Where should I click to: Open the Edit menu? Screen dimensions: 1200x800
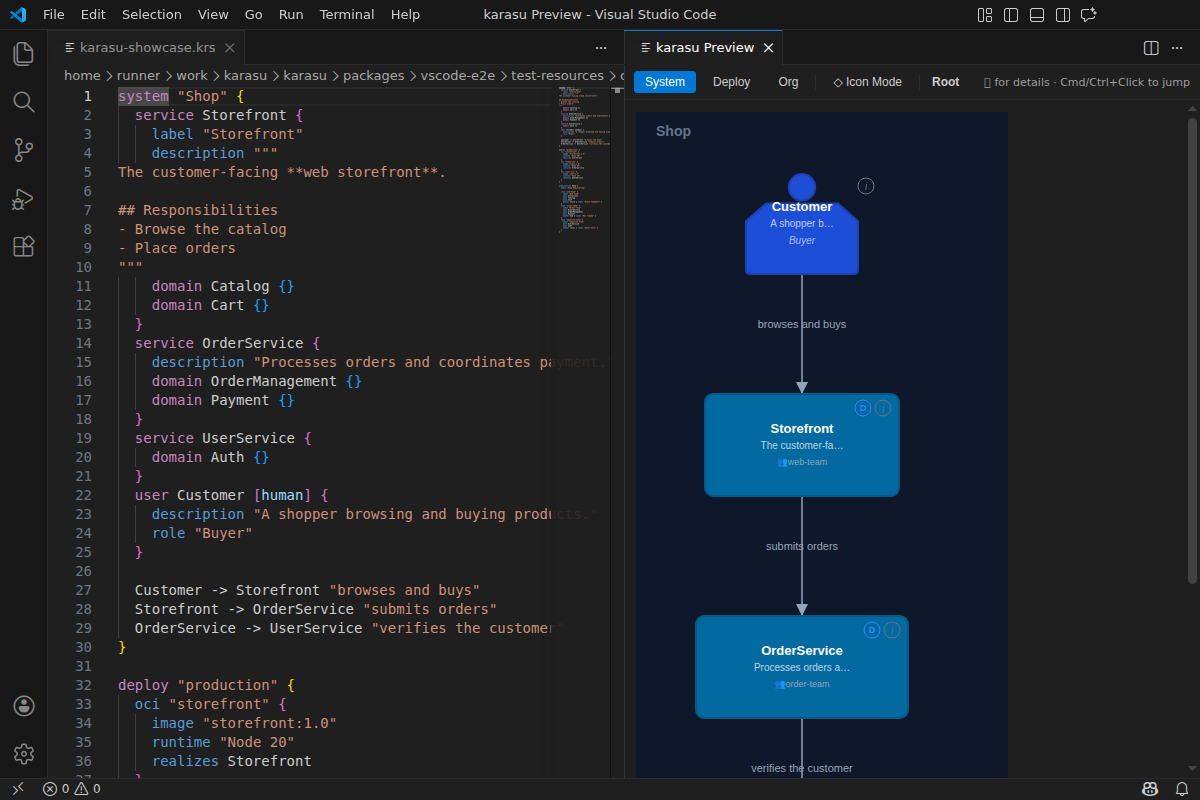click(x=93, y=15)
